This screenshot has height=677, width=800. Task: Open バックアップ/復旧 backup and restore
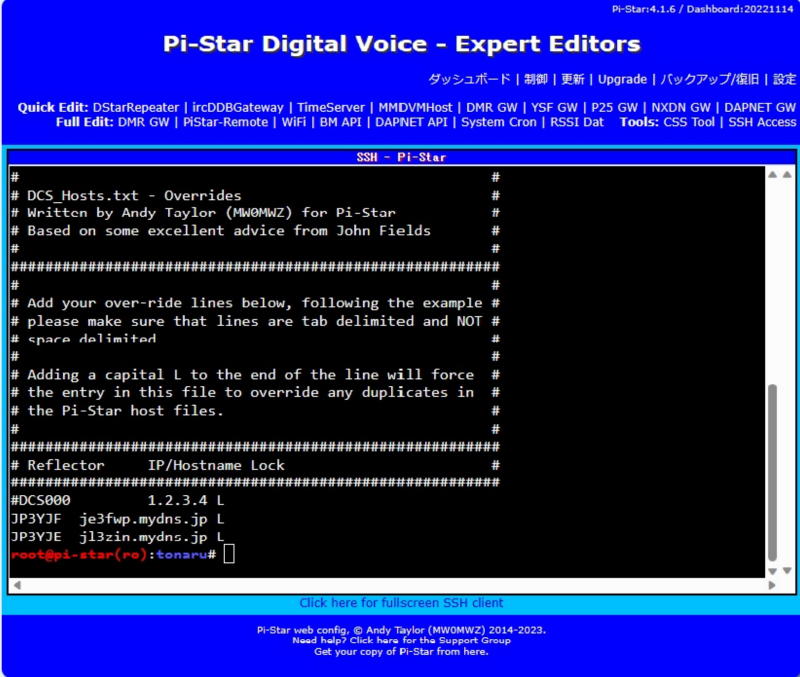[x=710, y=80]
